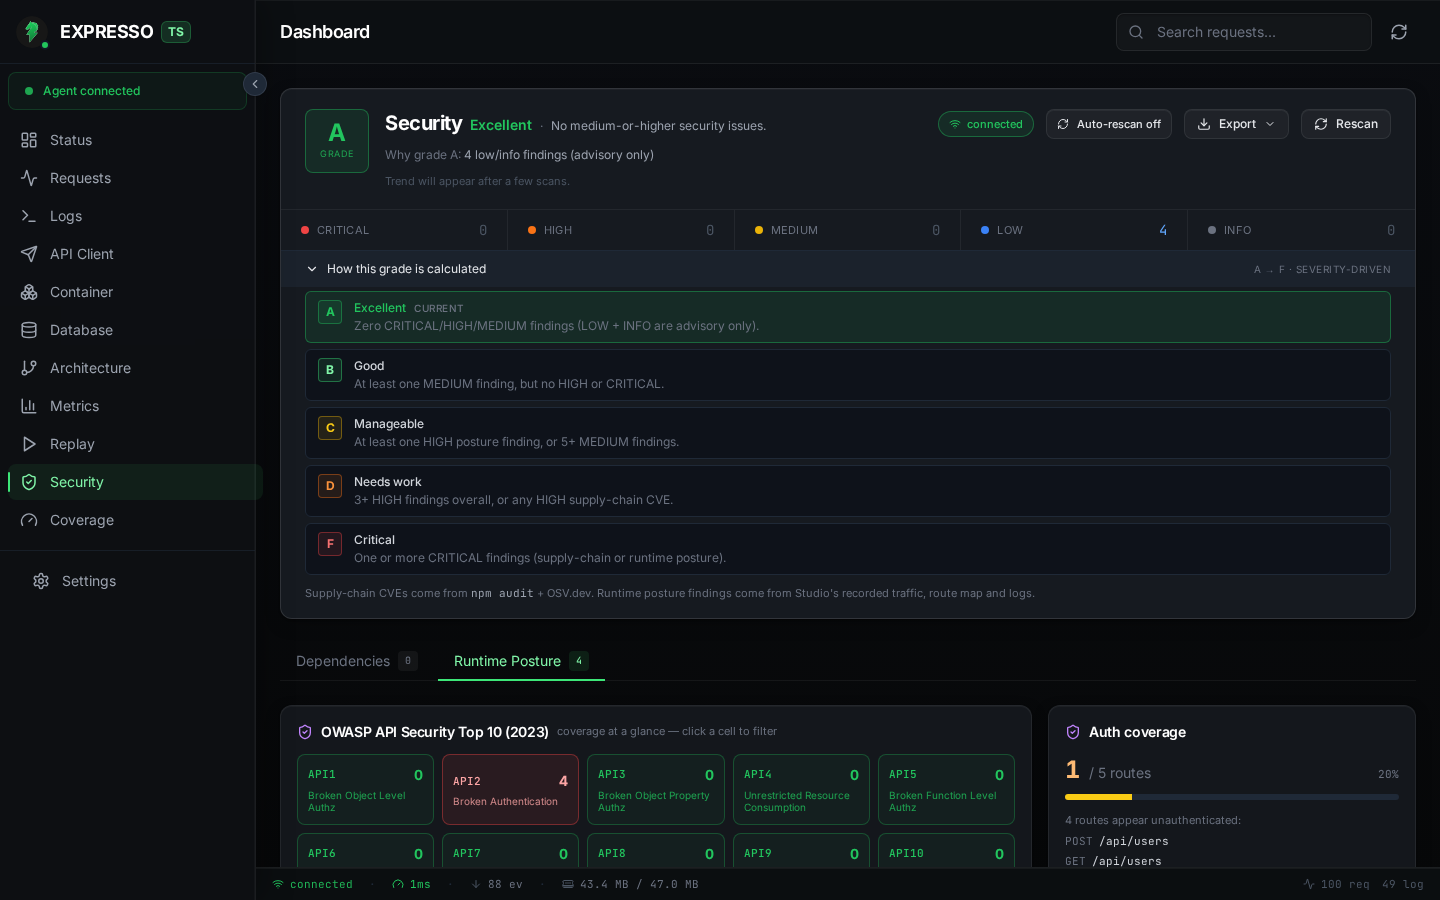Click the F grade letter badge

(x=330, y=544)
